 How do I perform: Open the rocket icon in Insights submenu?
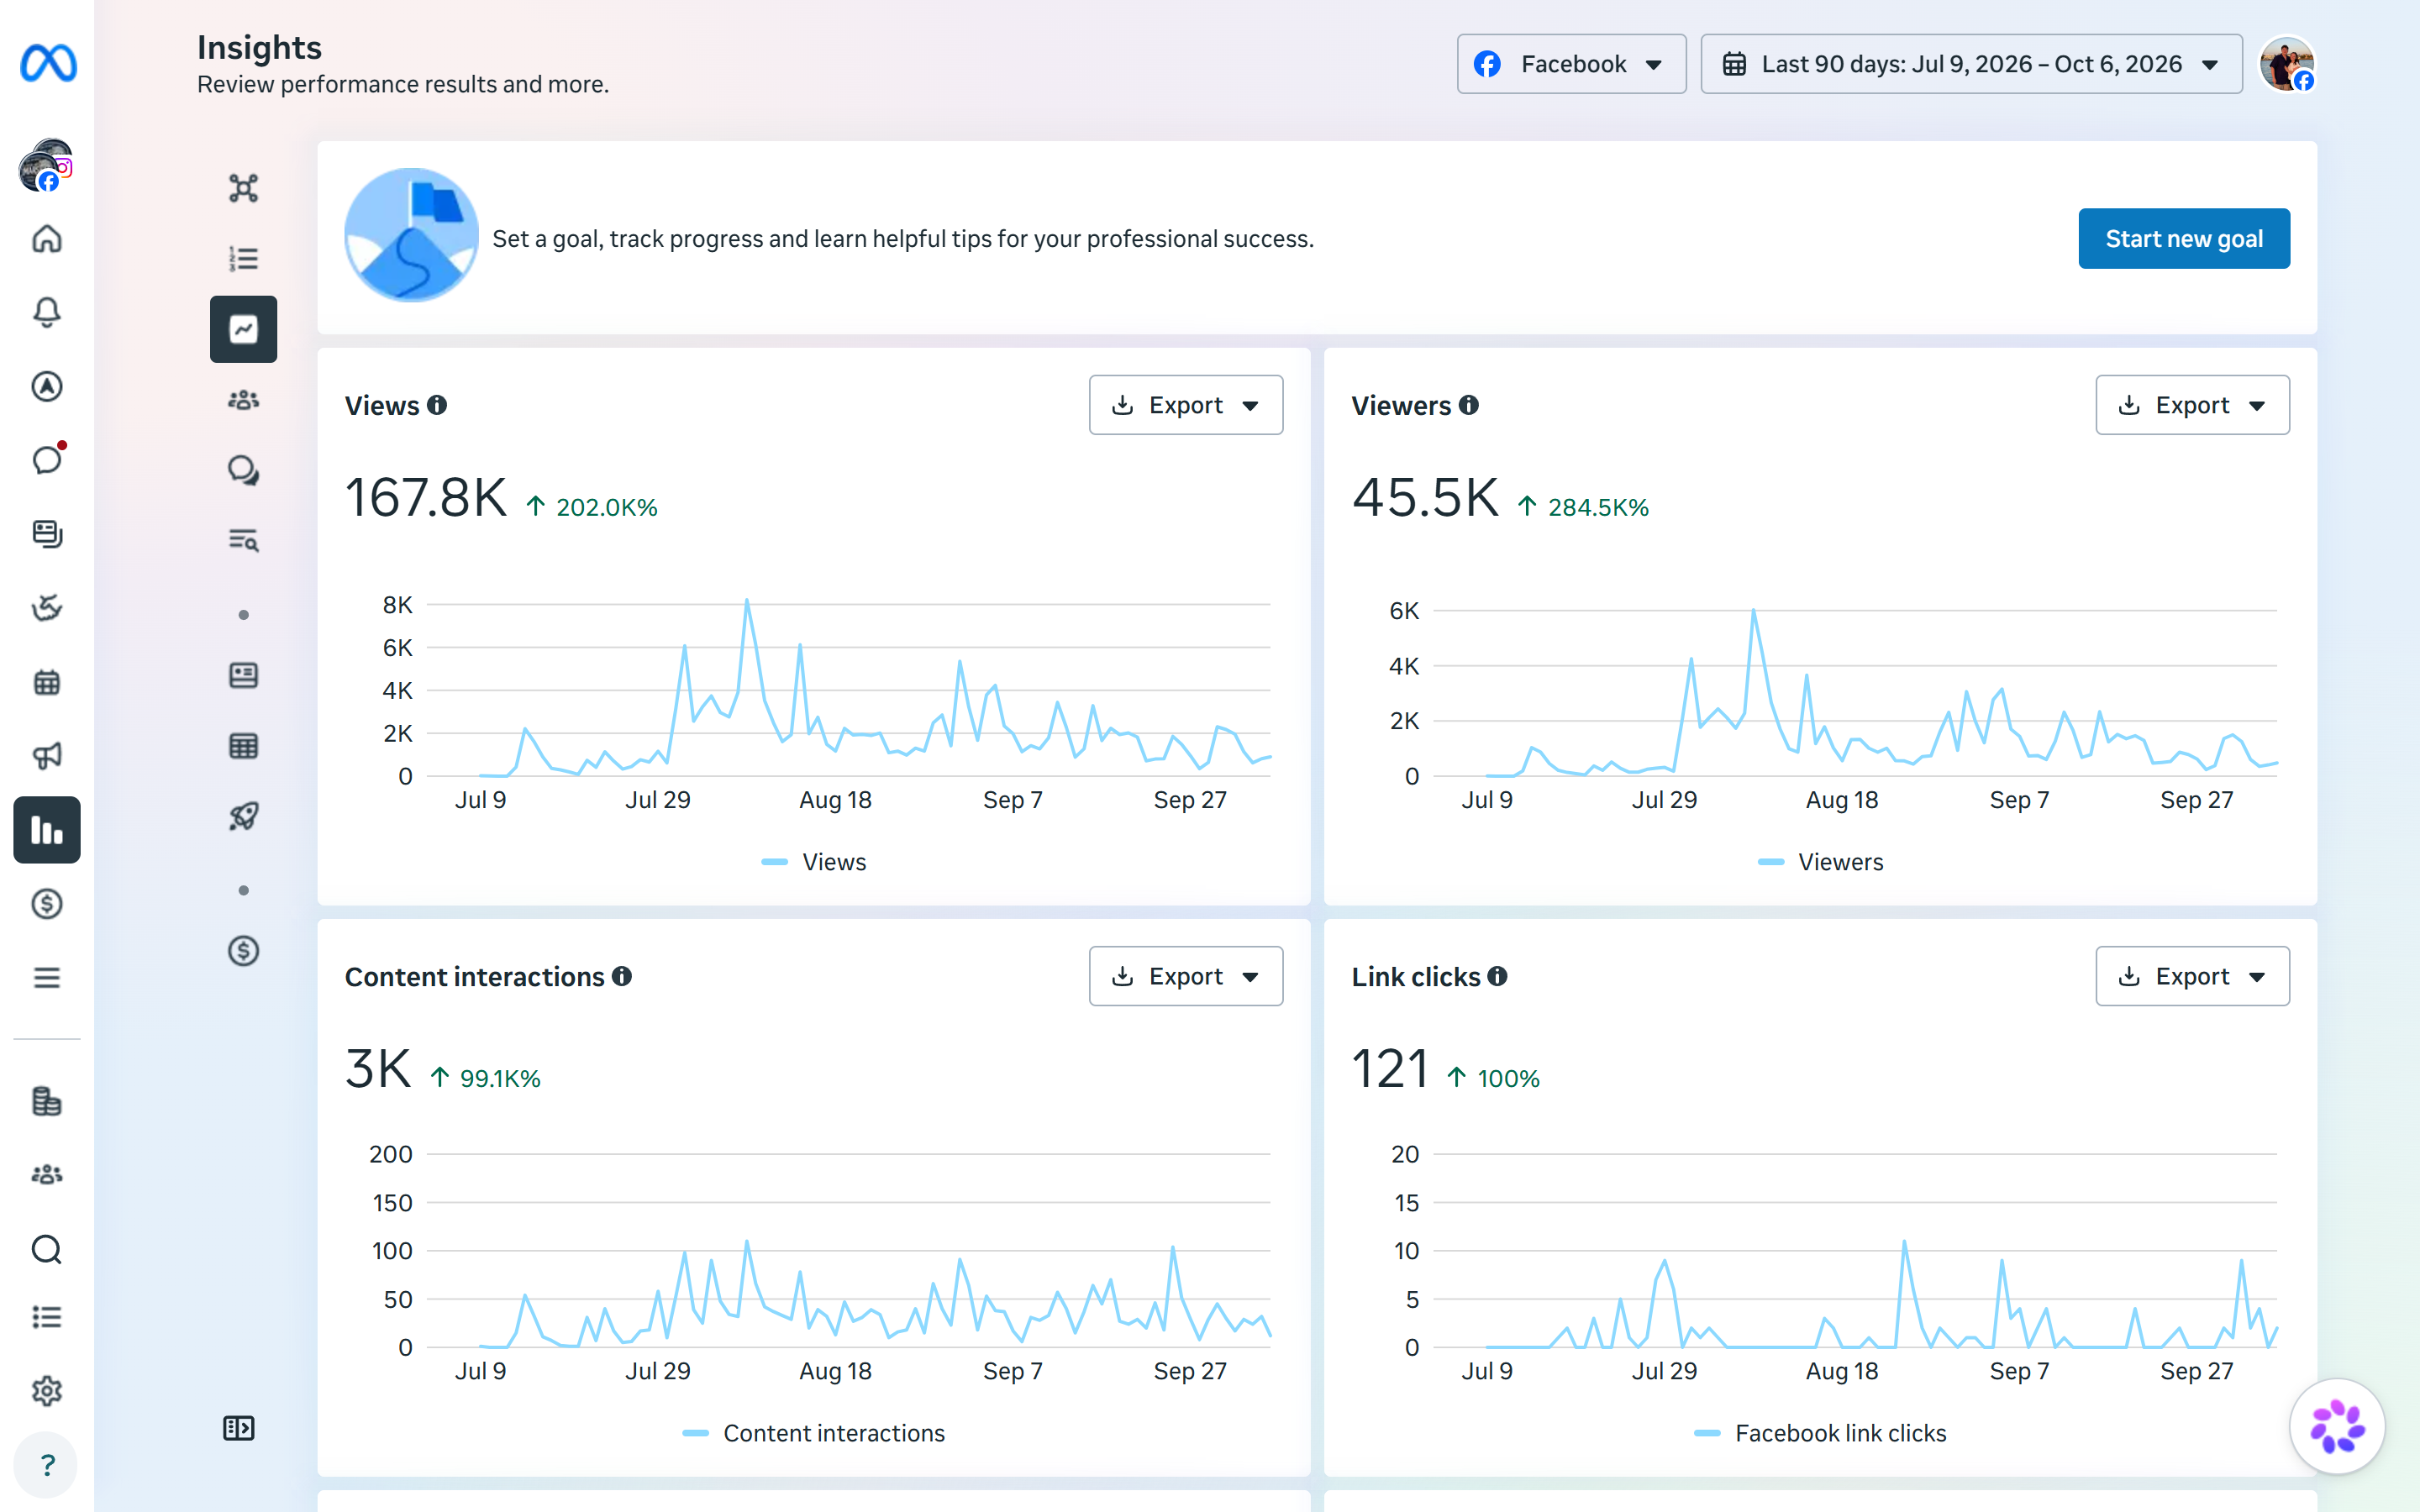tap(243, 817)
